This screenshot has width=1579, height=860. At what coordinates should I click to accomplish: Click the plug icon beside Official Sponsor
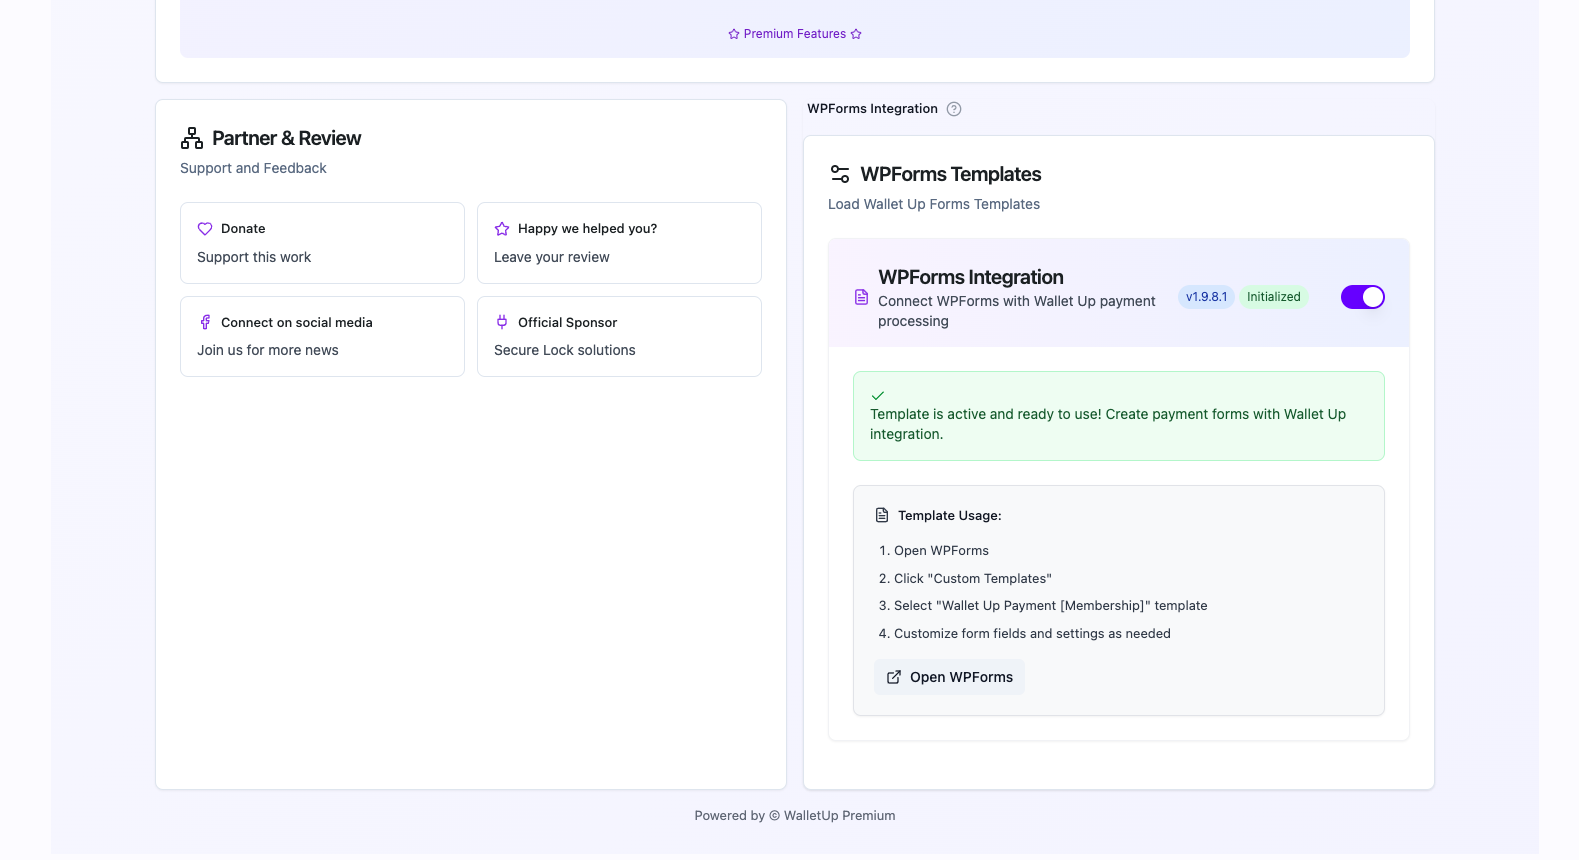click(x=502, y=322)
